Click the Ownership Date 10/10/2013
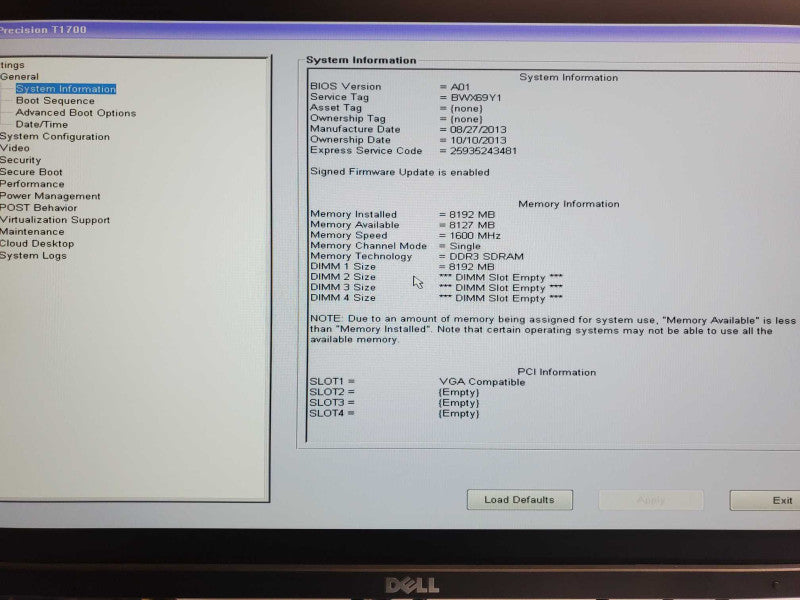Viewport: 800px width, 600px height. tap(478, 140)
